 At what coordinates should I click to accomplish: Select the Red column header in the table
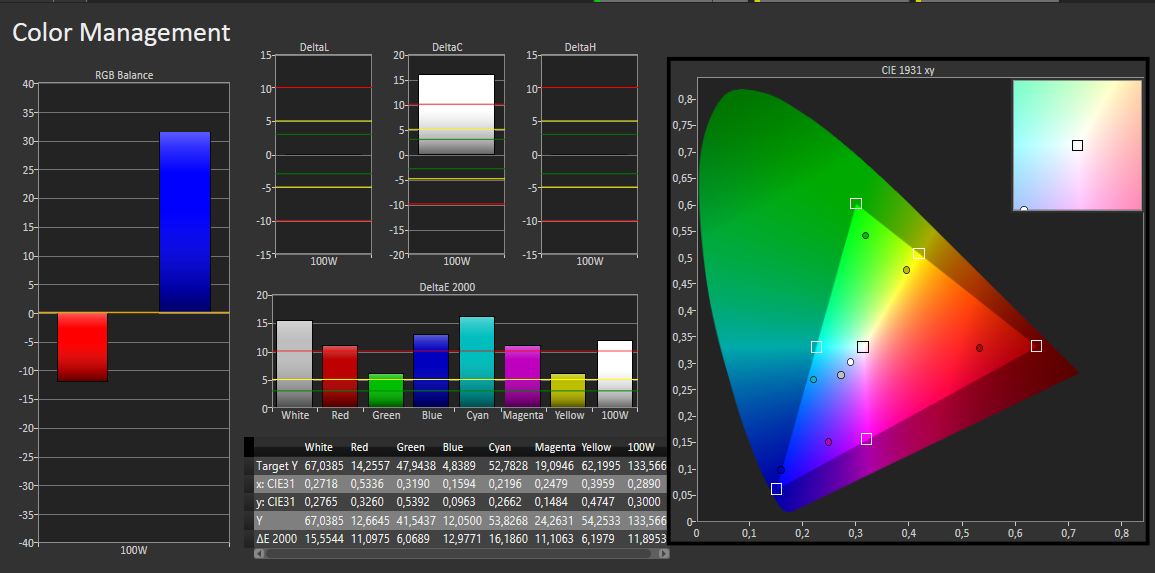click(359, 447)
